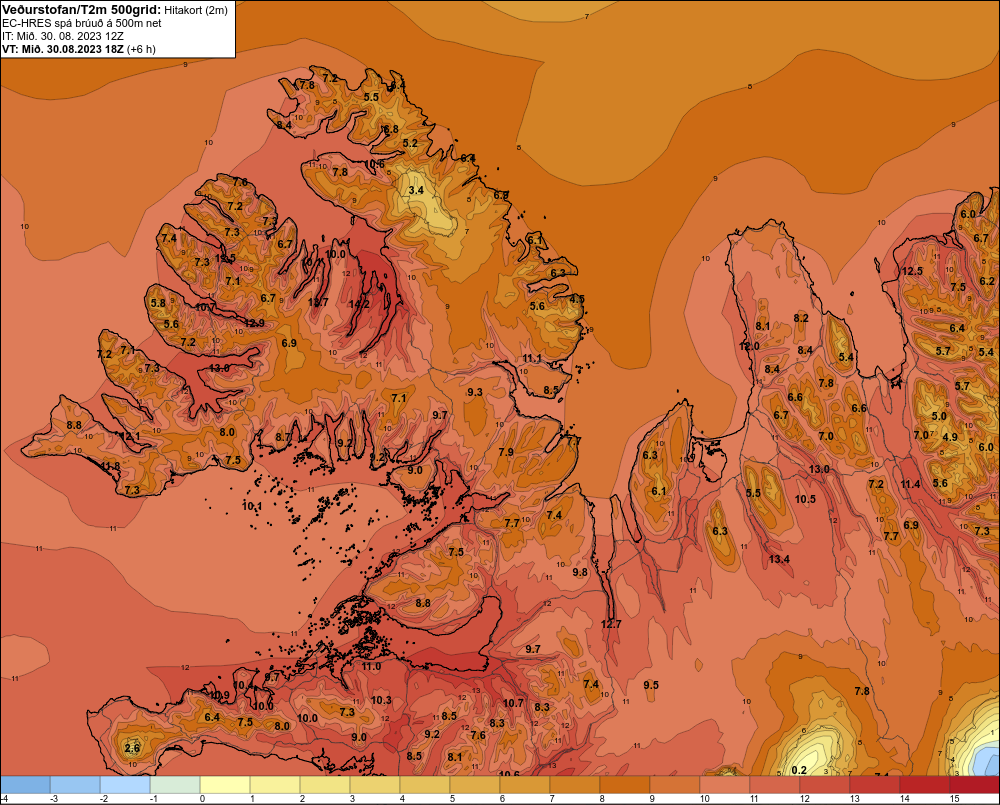Click the 11.4 temperature value

pyautogui.click(x=910, y=484)
